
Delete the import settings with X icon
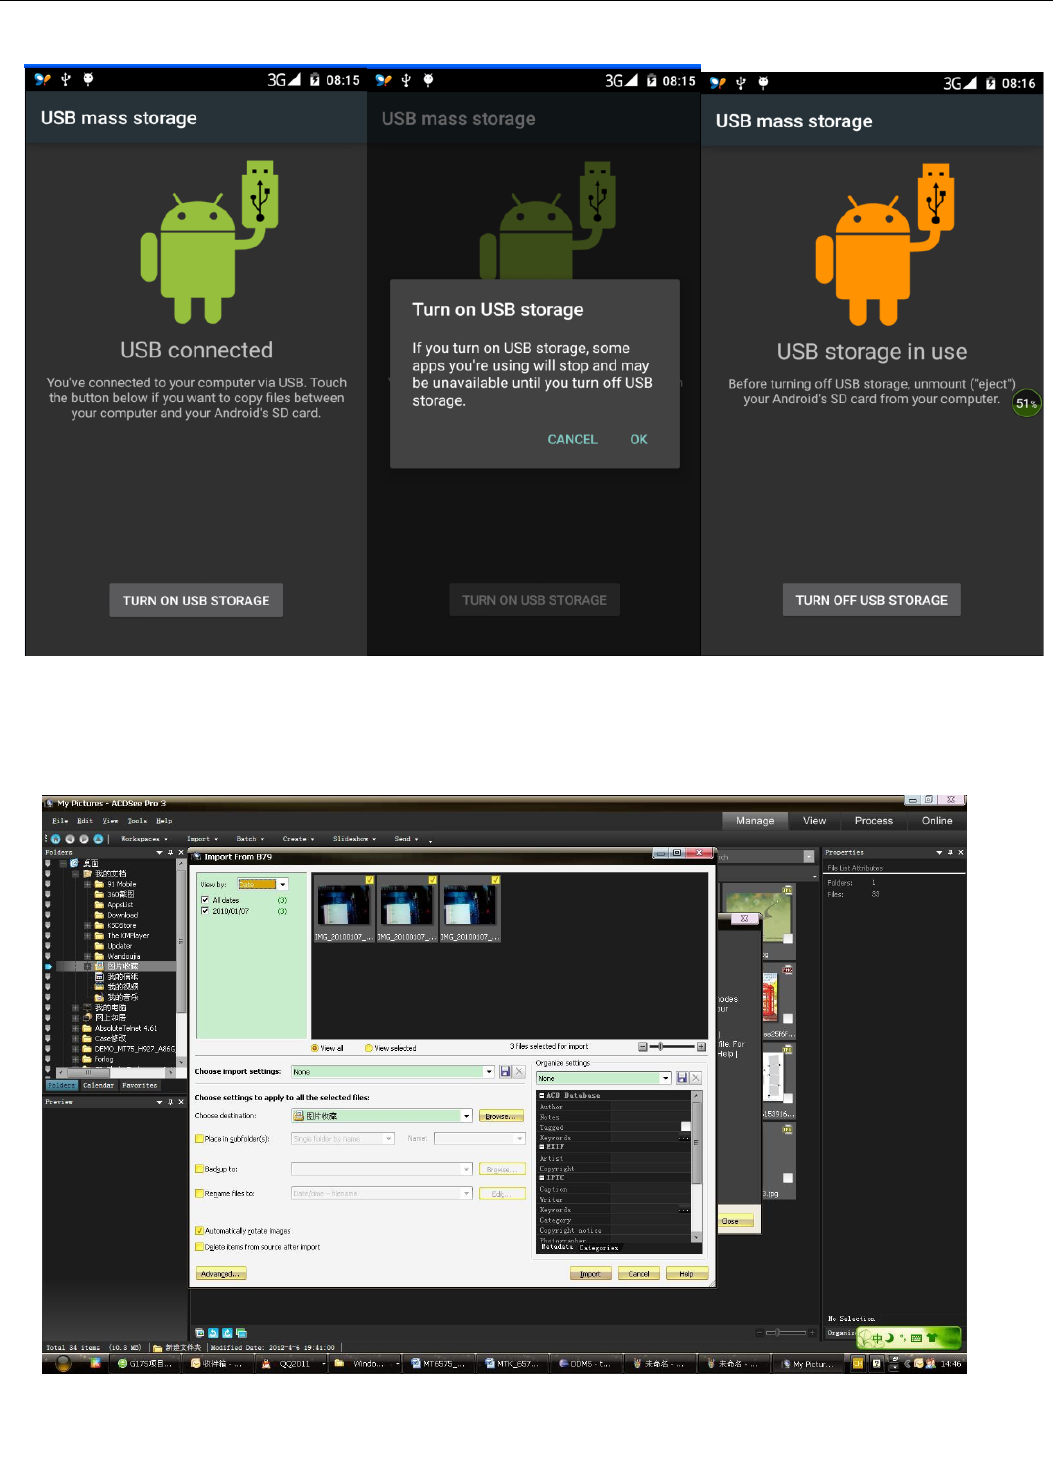click(x=519, y=1071)
